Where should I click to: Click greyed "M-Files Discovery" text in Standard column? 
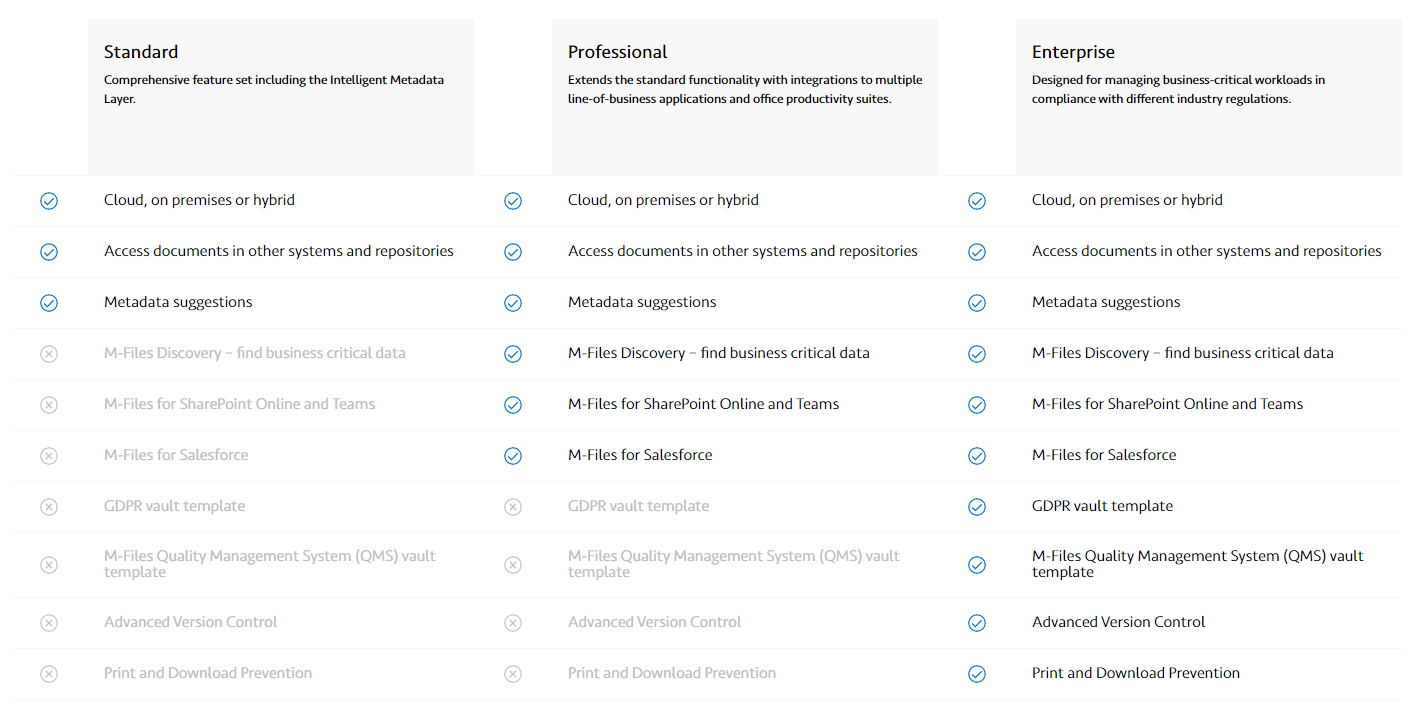tap(255, 353)
